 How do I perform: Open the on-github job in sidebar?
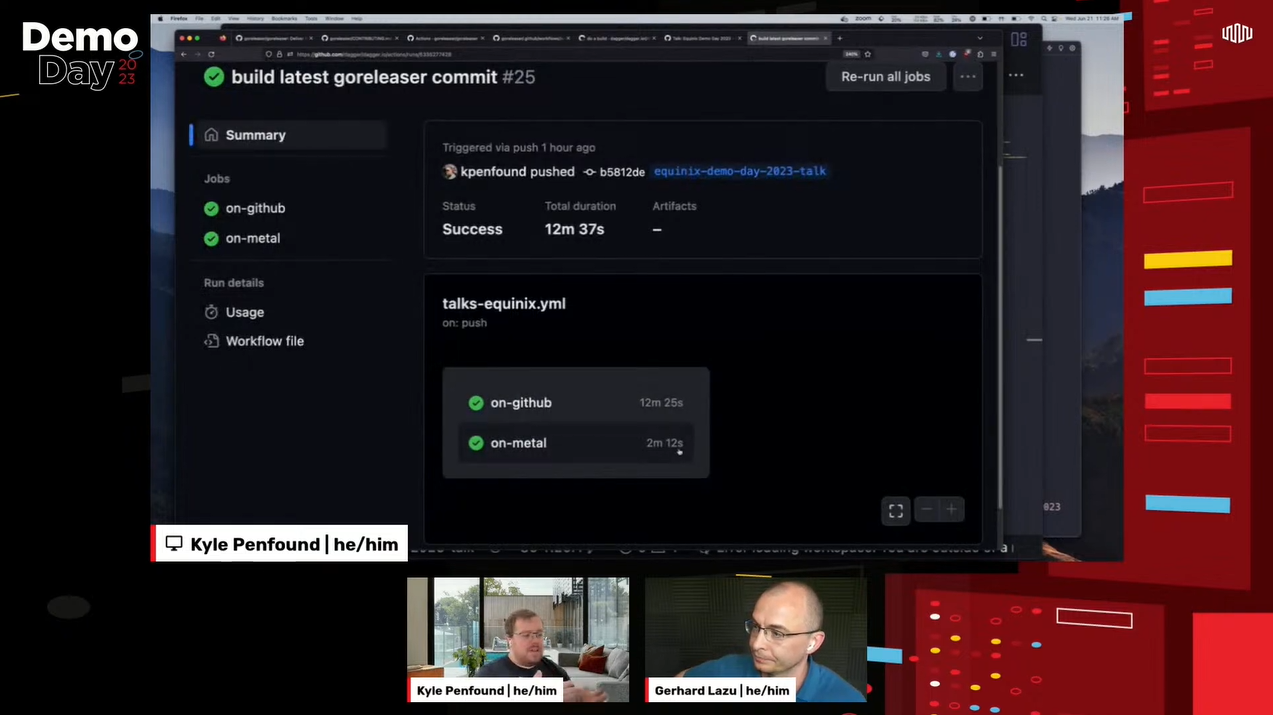coord(255,208)
